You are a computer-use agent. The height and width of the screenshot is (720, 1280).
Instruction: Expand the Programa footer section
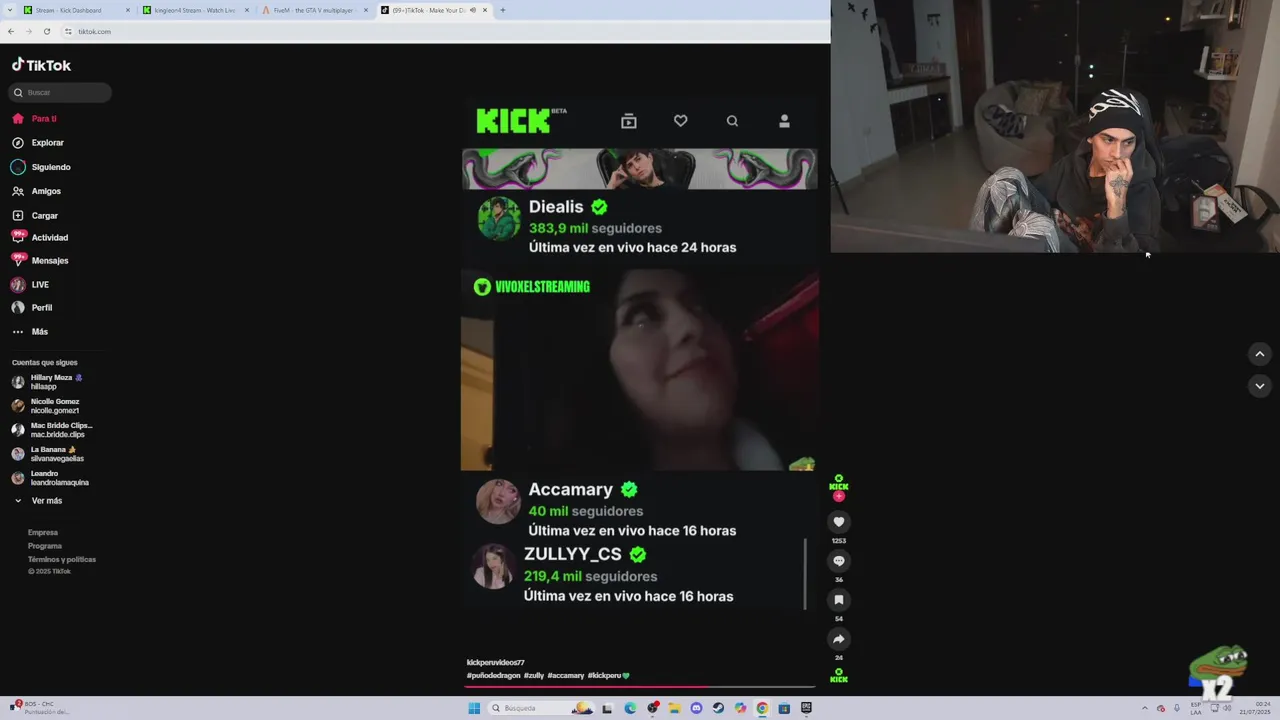pos(45,546)
